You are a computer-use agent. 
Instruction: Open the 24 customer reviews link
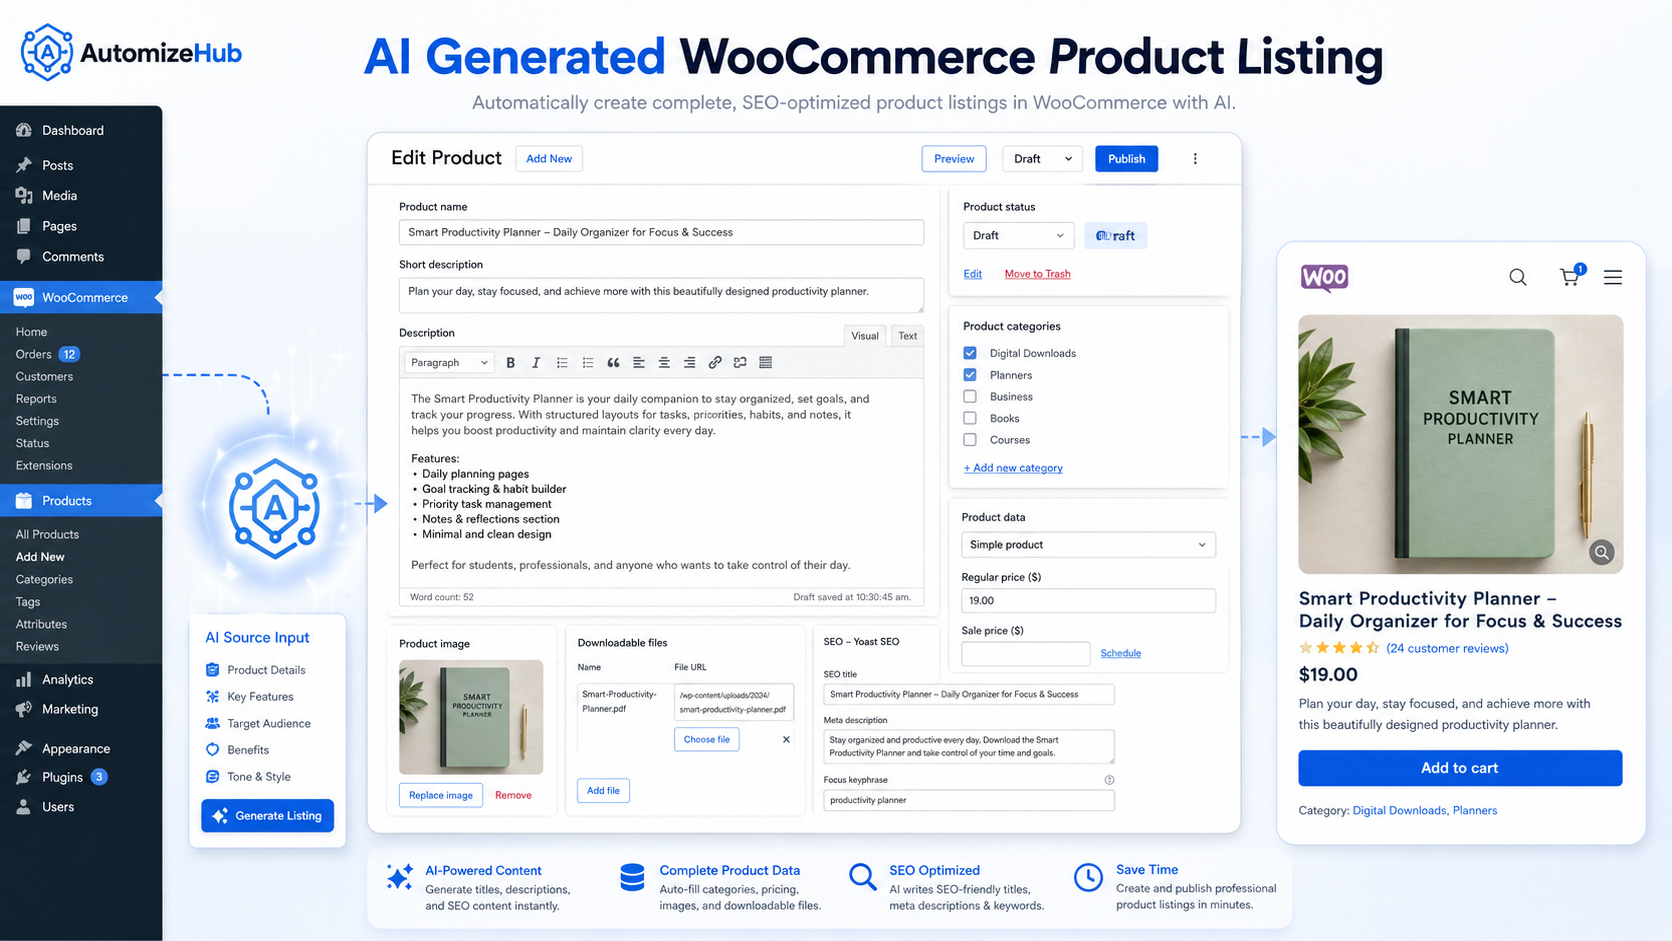(1447, 648)
